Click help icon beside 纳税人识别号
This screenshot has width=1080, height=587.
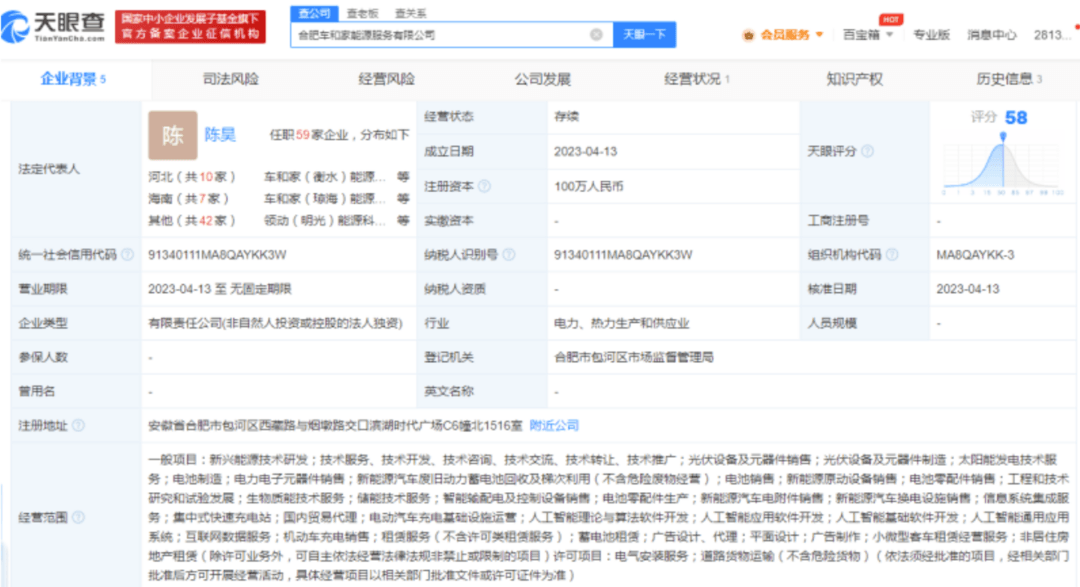click(508, 255)
